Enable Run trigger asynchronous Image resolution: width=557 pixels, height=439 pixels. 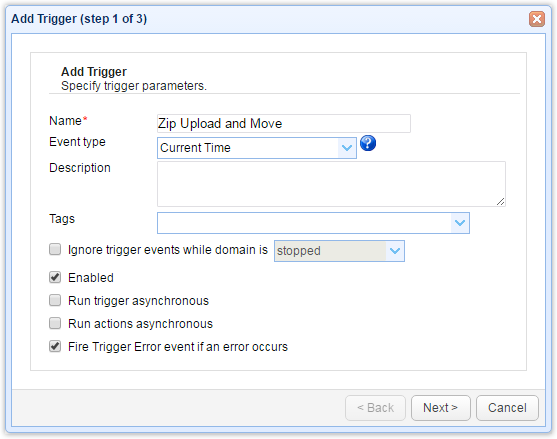click(55, 300)
